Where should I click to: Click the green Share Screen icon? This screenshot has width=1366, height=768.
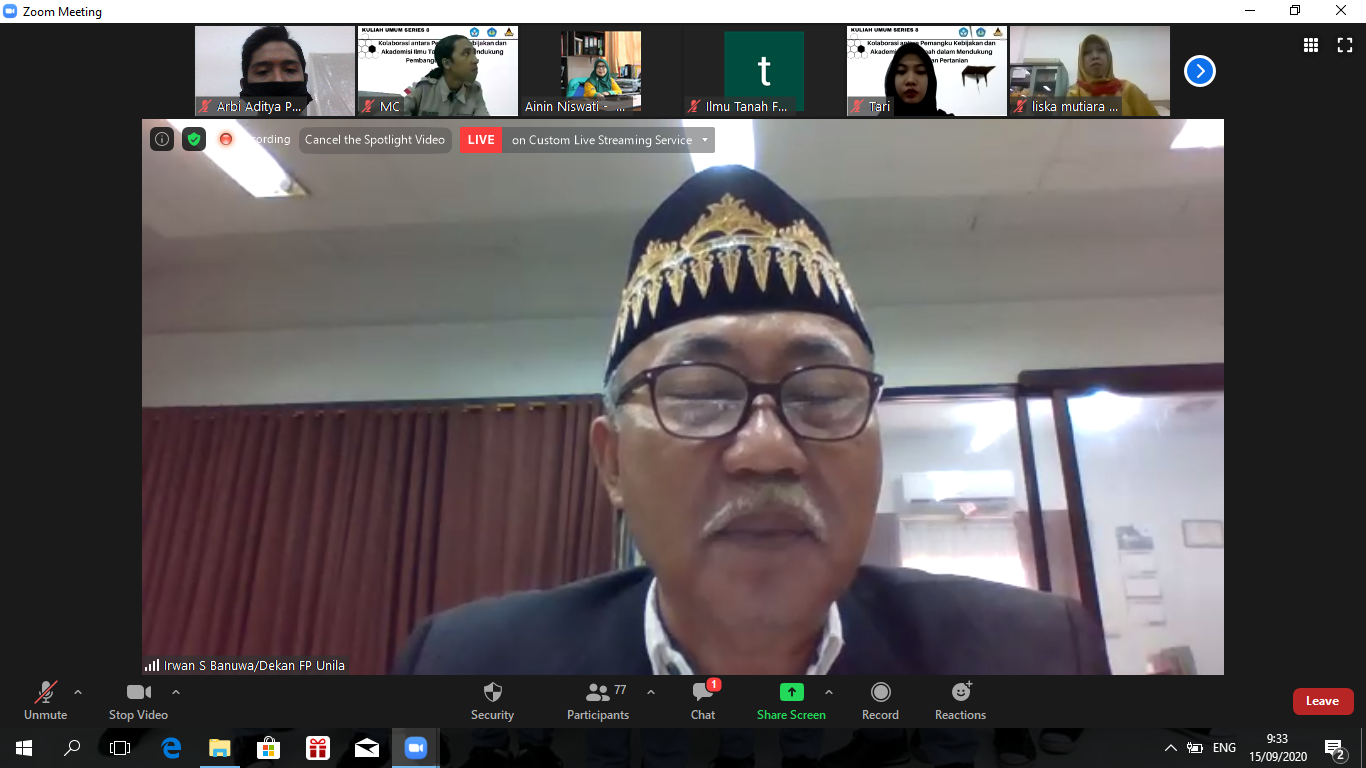pos(791,692)
